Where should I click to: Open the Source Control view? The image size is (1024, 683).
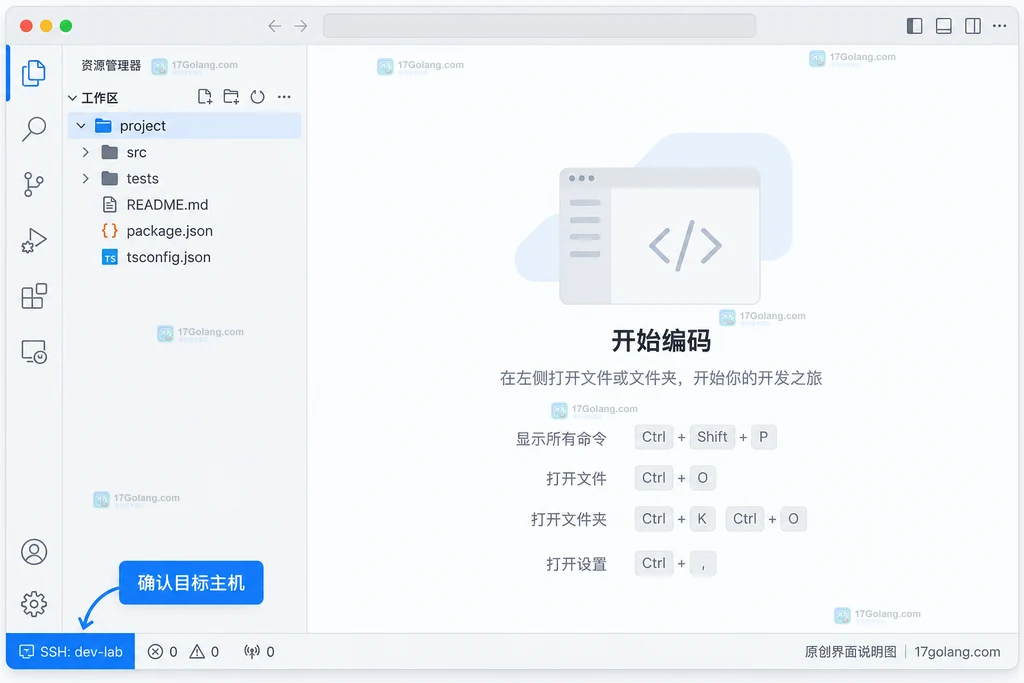[33, 184]
